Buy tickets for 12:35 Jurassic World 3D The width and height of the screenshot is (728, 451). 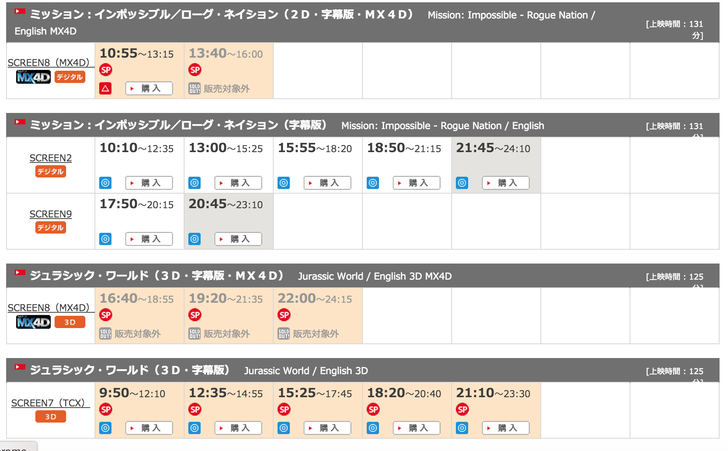238,428
